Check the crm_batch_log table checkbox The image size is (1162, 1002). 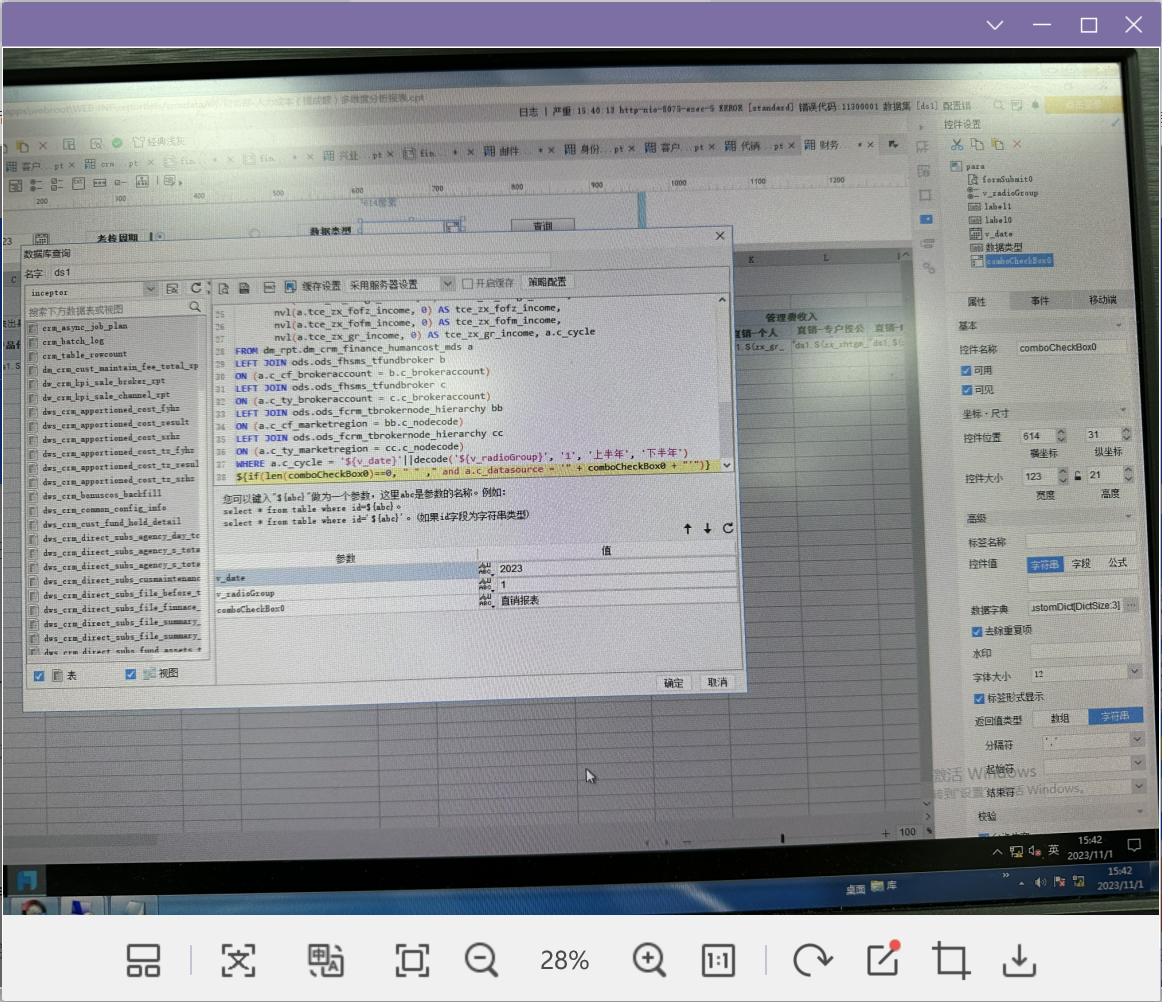tap(33, 342)
